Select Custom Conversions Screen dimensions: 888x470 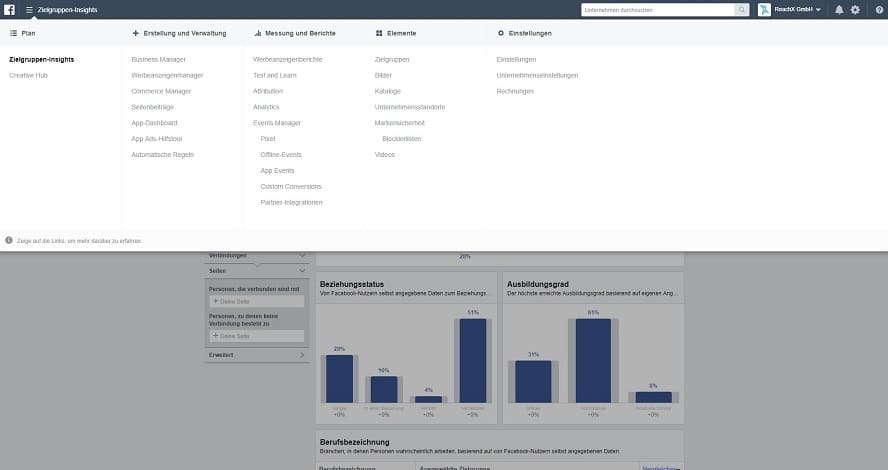pyautogui.click(x=291, y=186)
